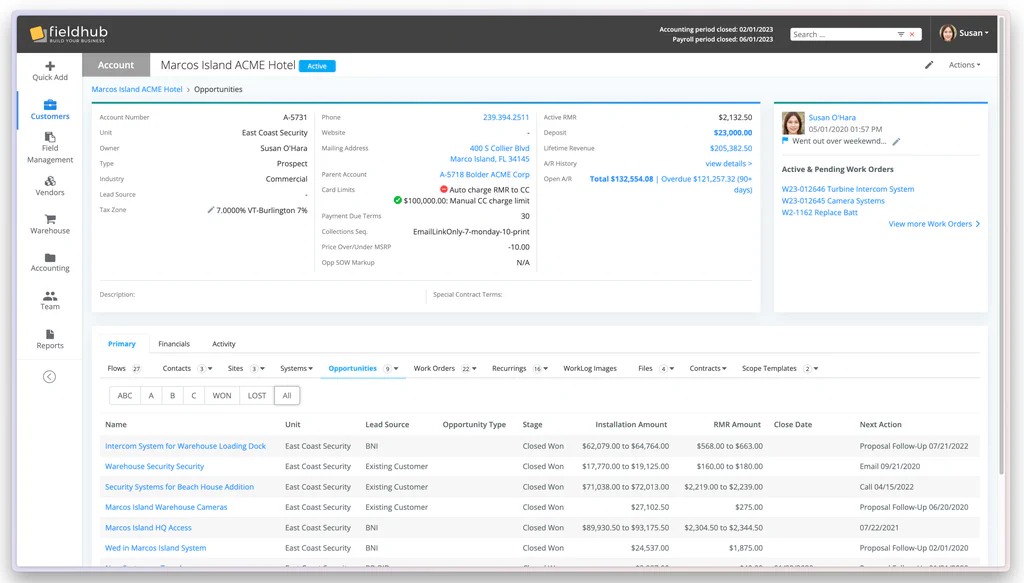Filter opportunities by WON
Viewport: 1024px width, 583px height.
pyautogui.click(x=221, y=394)
